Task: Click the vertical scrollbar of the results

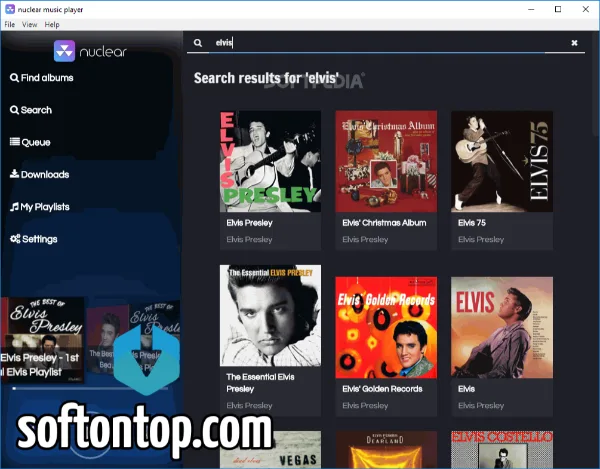Action: click(x=597, y=82)
